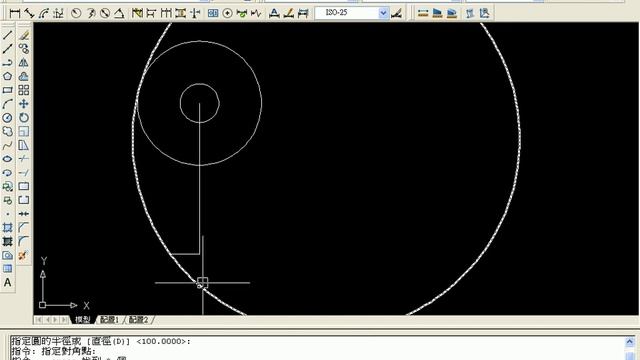Select the Region tool
This screenshot has height=360, width=640.
[x=7, y=256]
